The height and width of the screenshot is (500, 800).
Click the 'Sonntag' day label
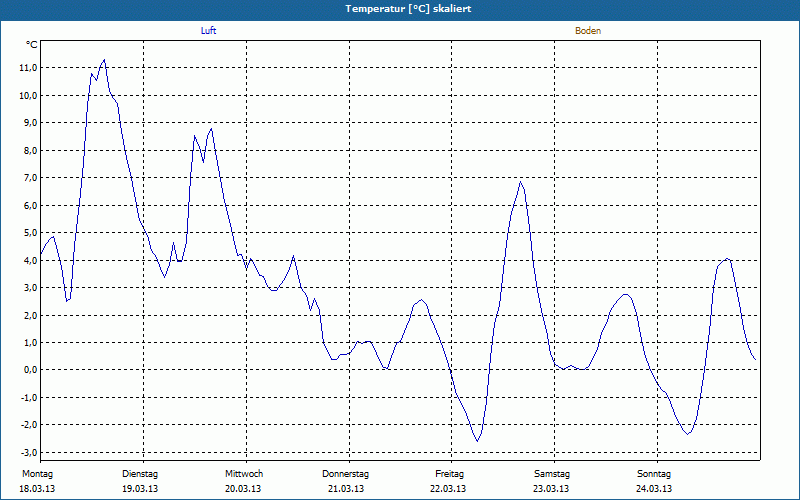(x=654, y=474)
